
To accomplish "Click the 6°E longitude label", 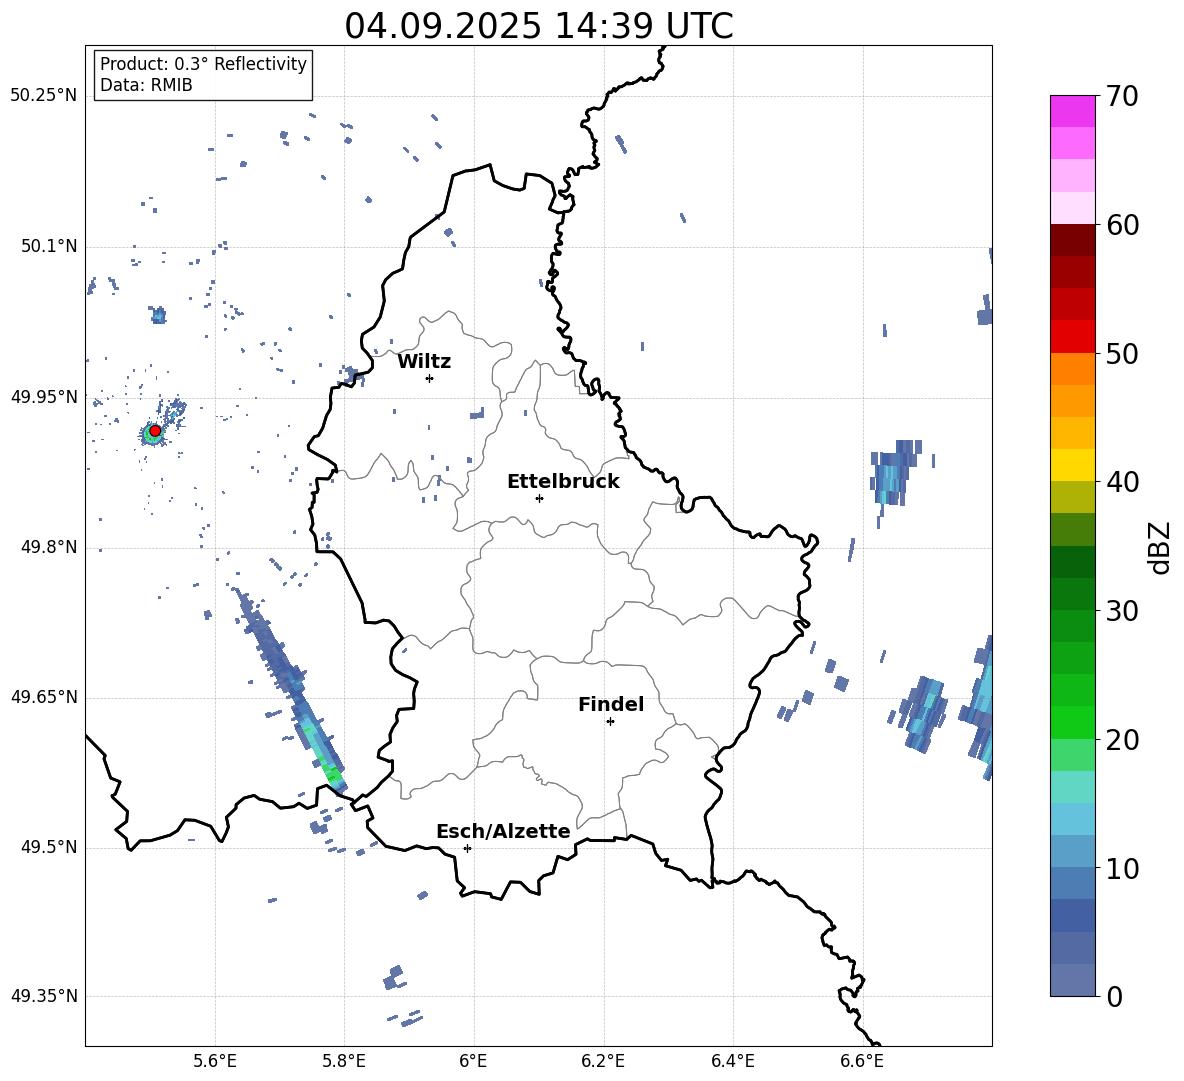I will pos(474,1062).
